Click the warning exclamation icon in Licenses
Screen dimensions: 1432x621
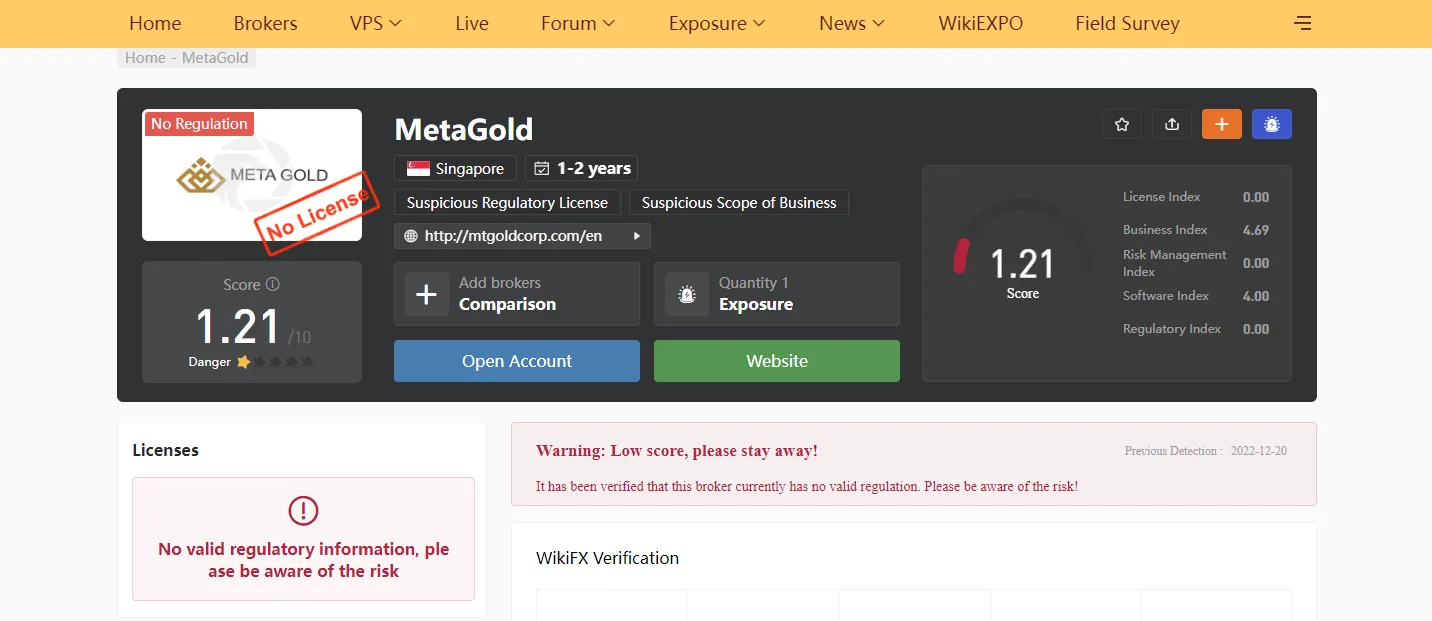(303, 511)
